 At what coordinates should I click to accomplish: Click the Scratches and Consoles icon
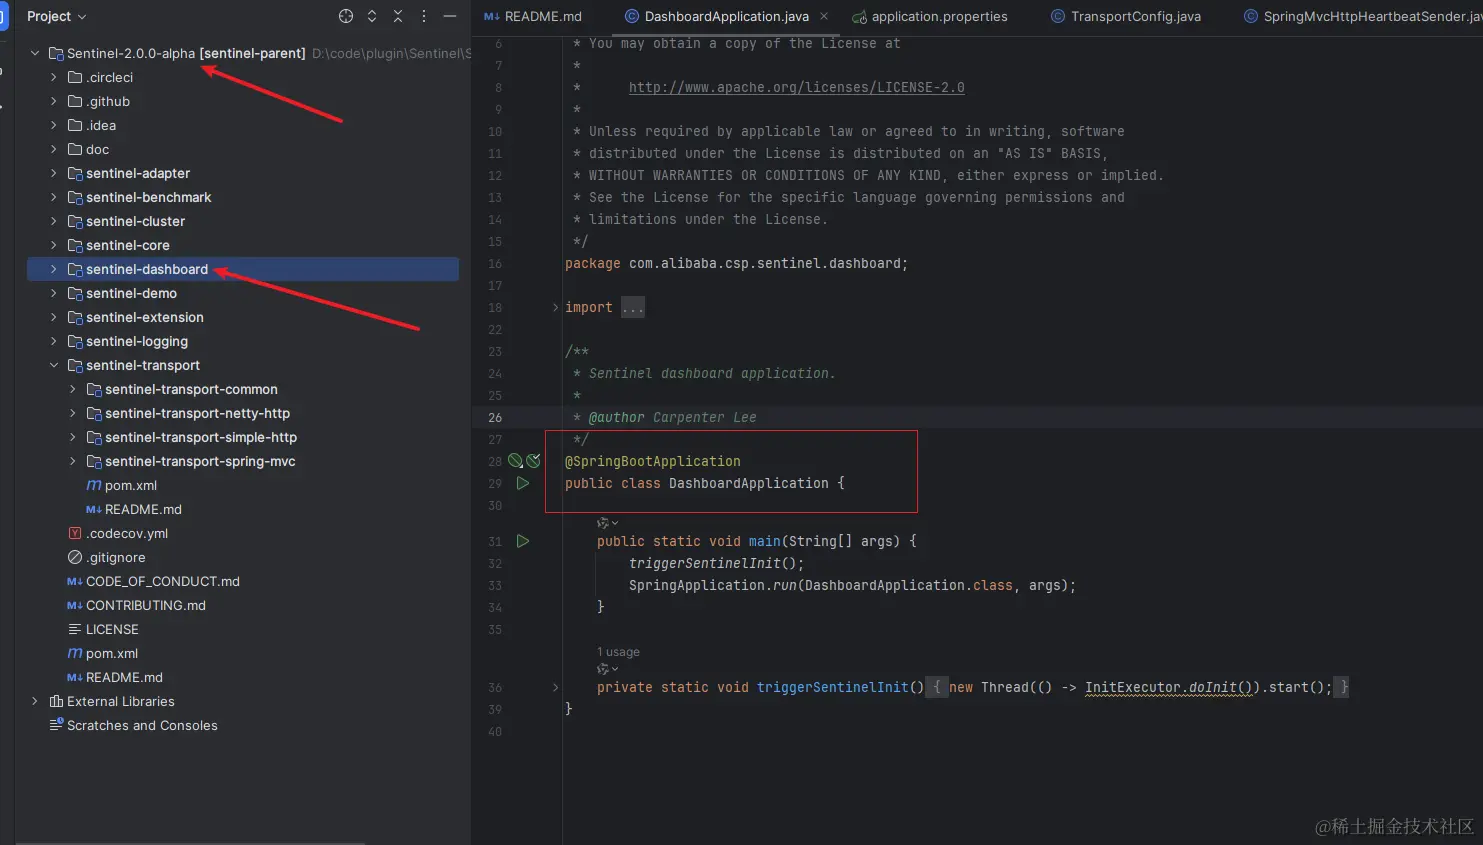point(56,725)
